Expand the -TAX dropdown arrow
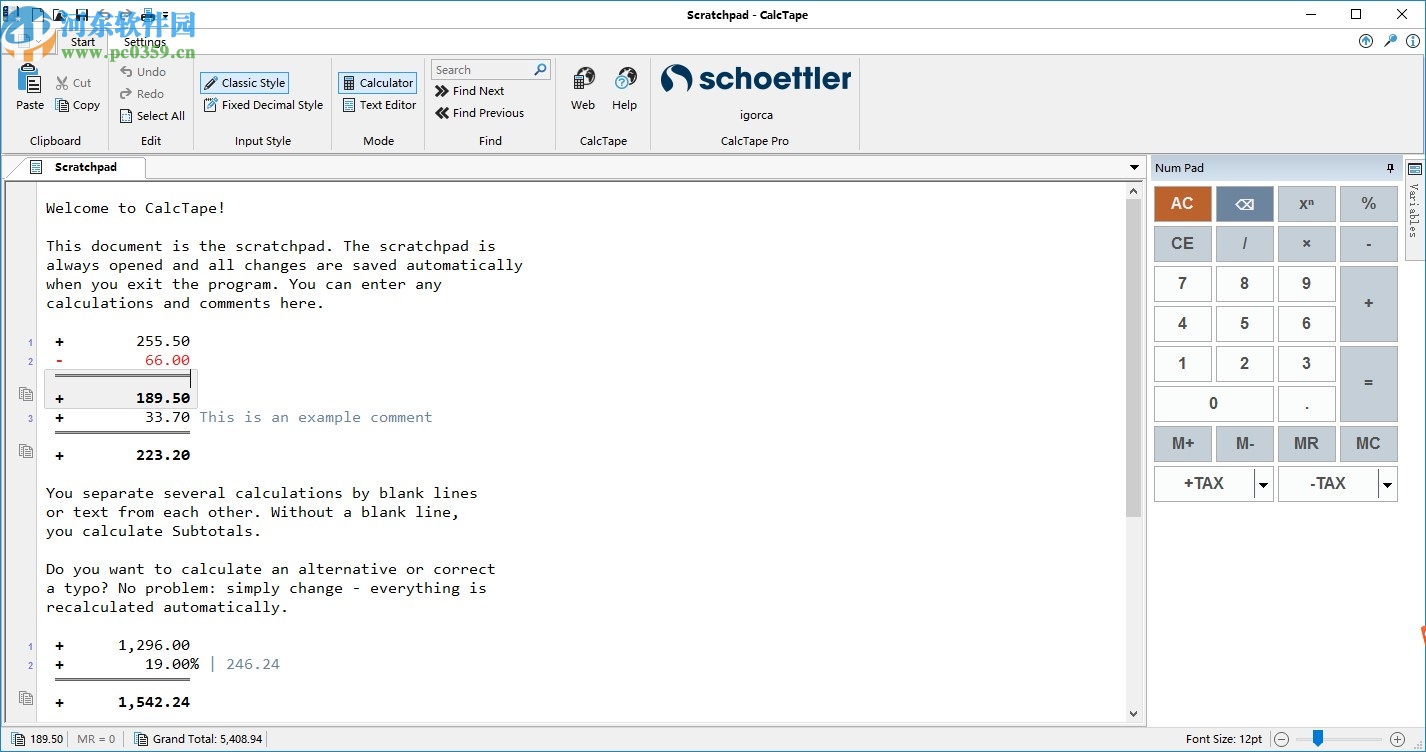Viewport: 1426px width, 752px height. click(x=1388, y=484)
